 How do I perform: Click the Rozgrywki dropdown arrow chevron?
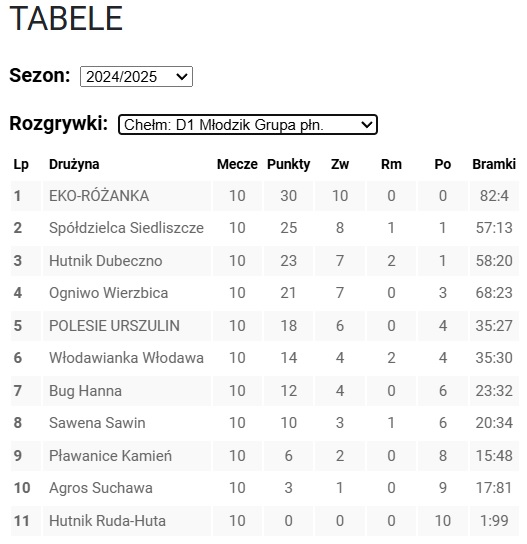(x=367, y=125)
